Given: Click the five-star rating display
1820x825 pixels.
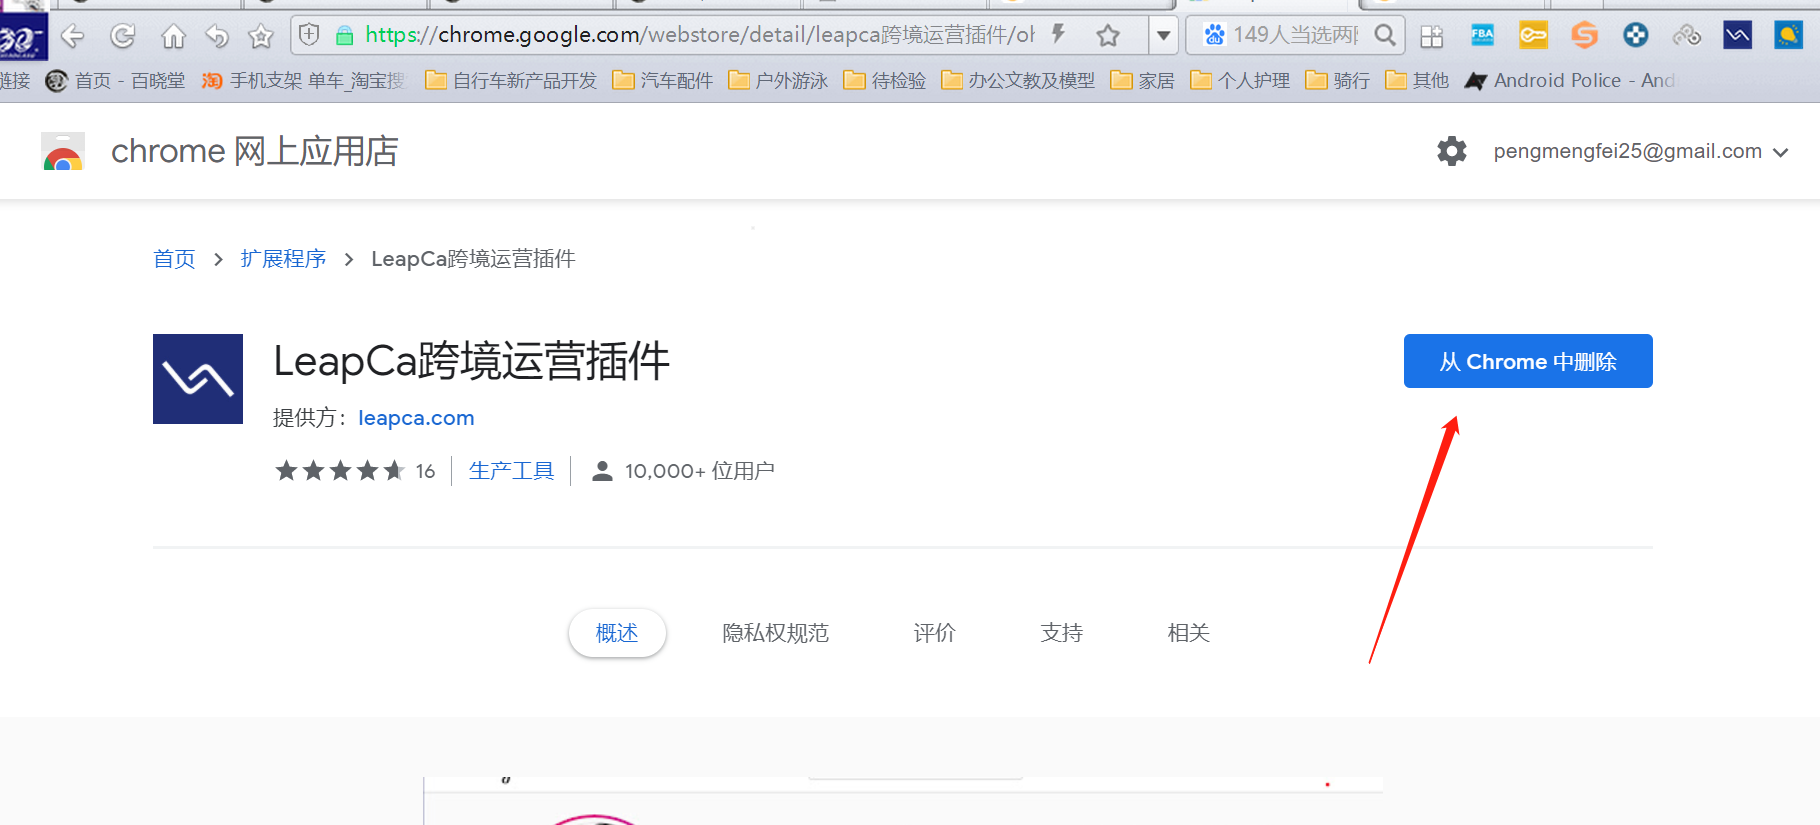Looking at the screenshot, I should tap(340, 471).
